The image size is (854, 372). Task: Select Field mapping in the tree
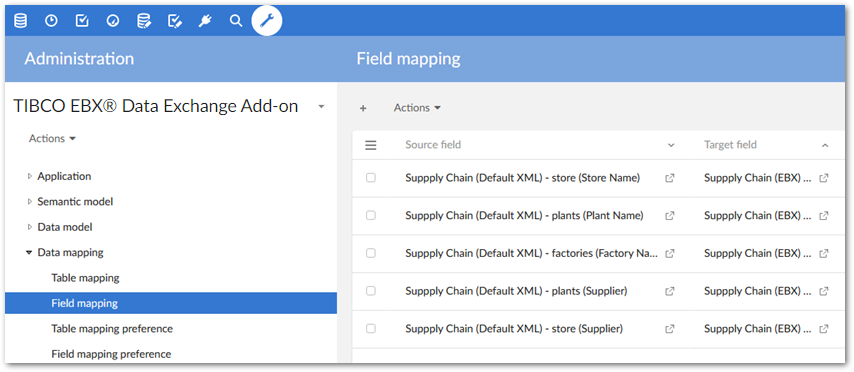pos(171,303)
